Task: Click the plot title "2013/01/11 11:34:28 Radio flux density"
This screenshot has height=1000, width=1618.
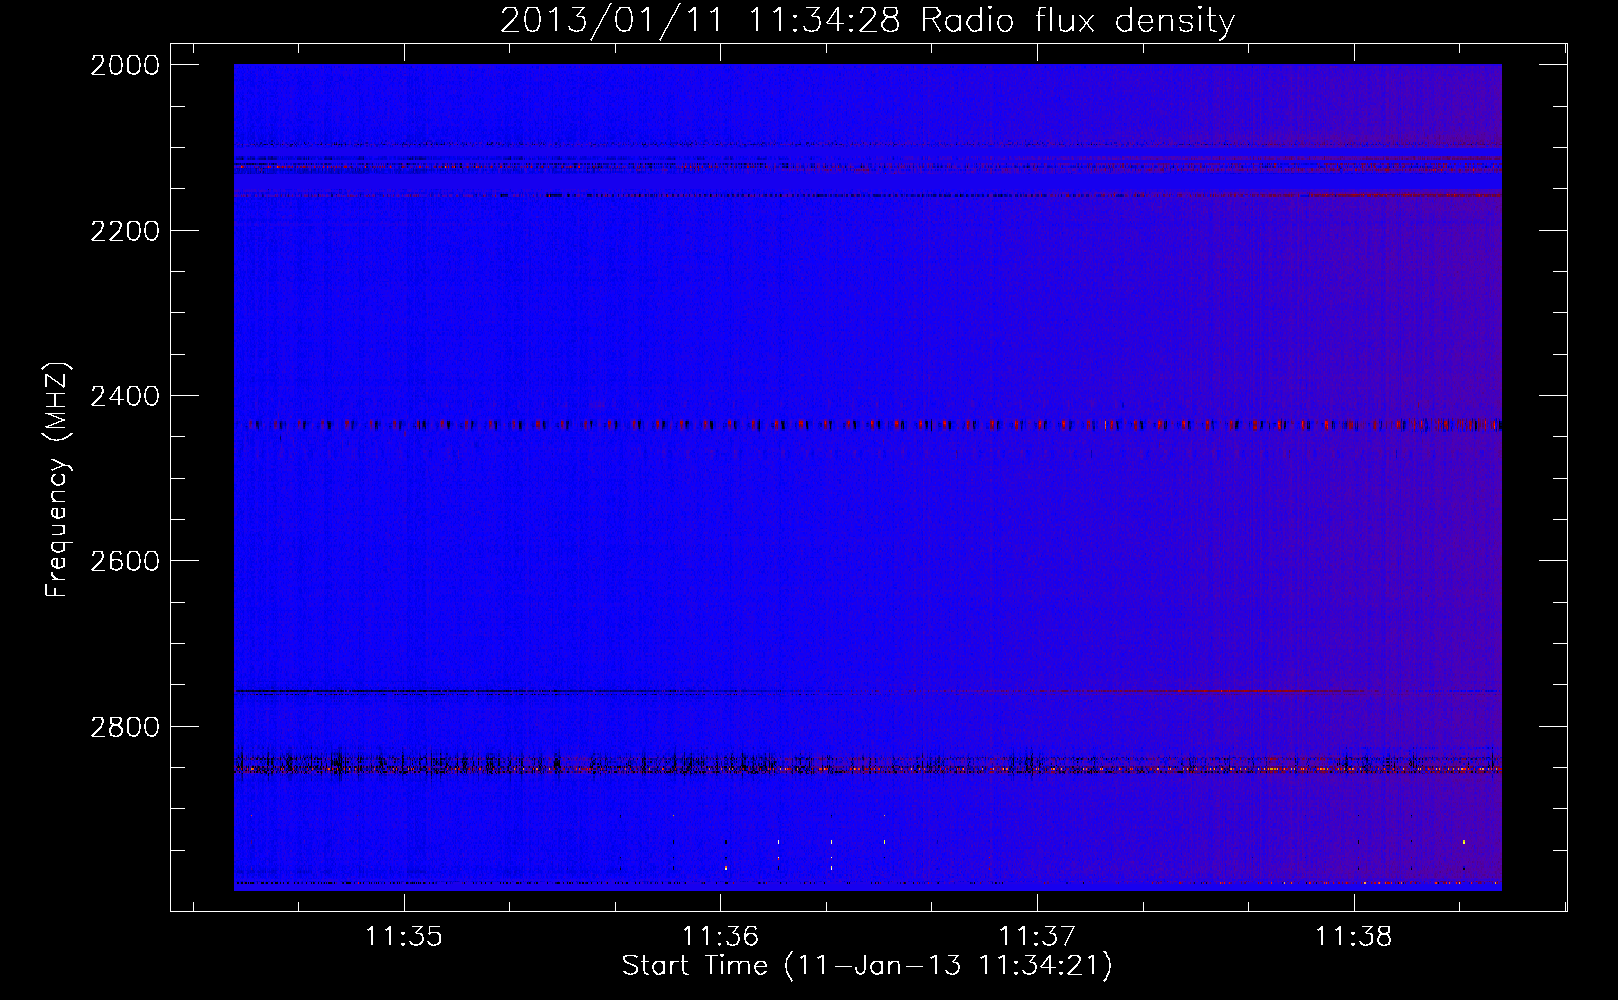Action: 867,20
